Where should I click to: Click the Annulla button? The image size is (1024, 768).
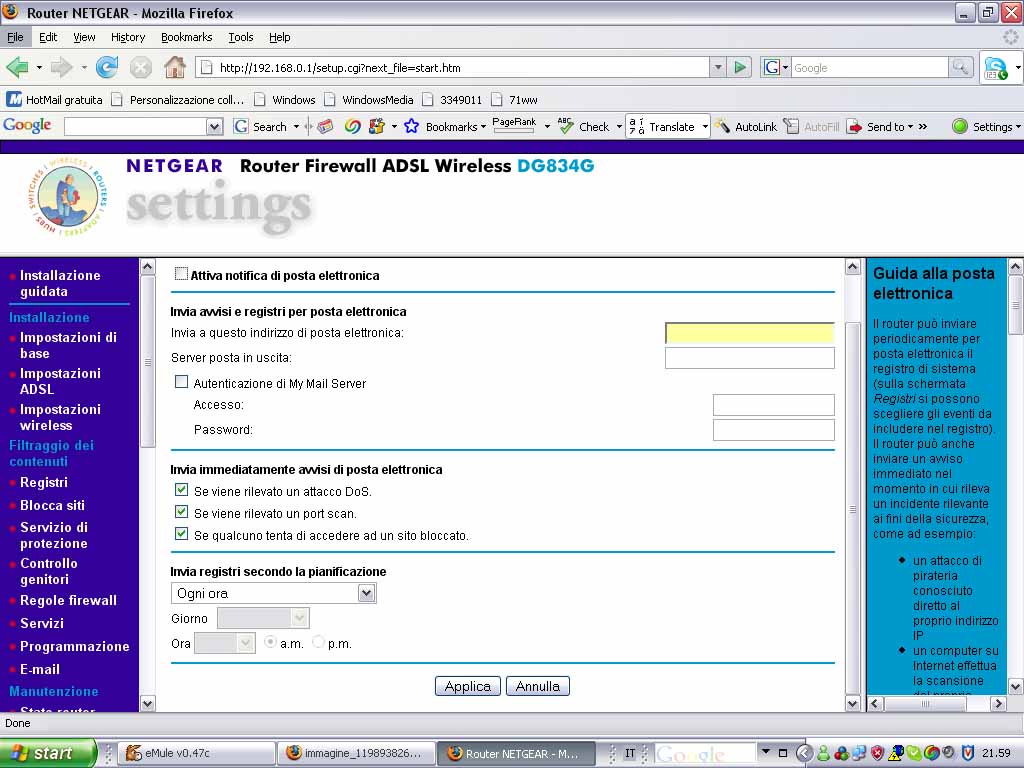[x=537, y=686]
